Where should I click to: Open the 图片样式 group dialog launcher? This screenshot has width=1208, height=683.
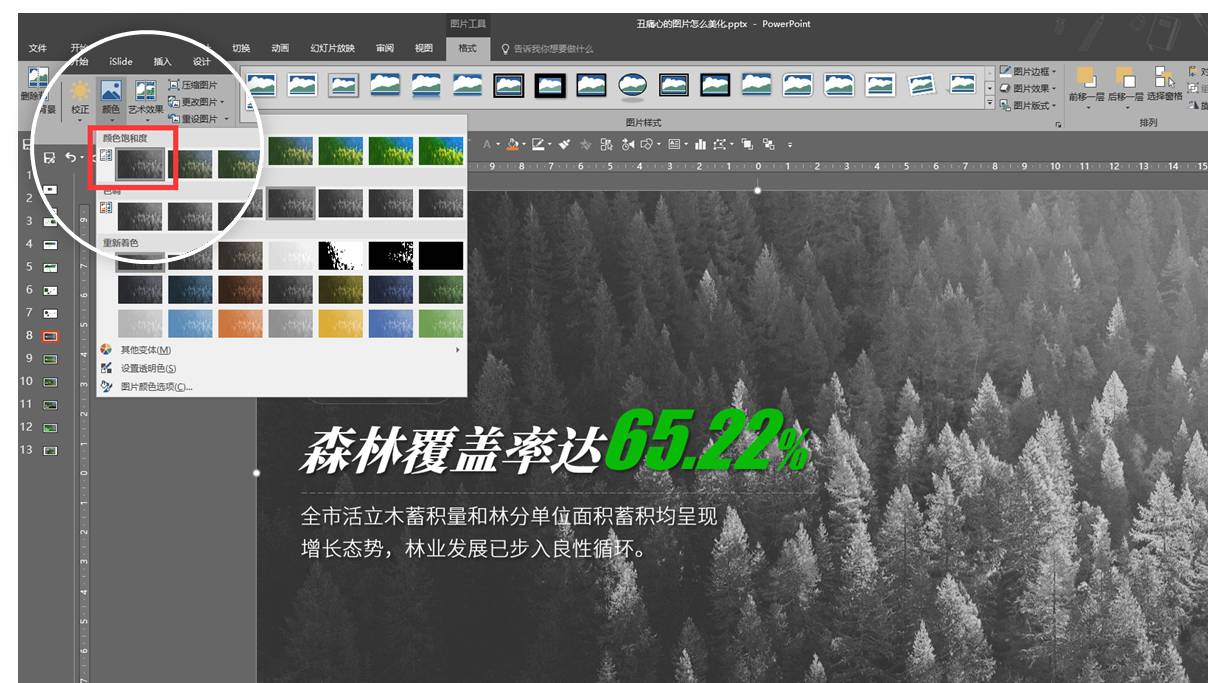tap(1058, 124)
